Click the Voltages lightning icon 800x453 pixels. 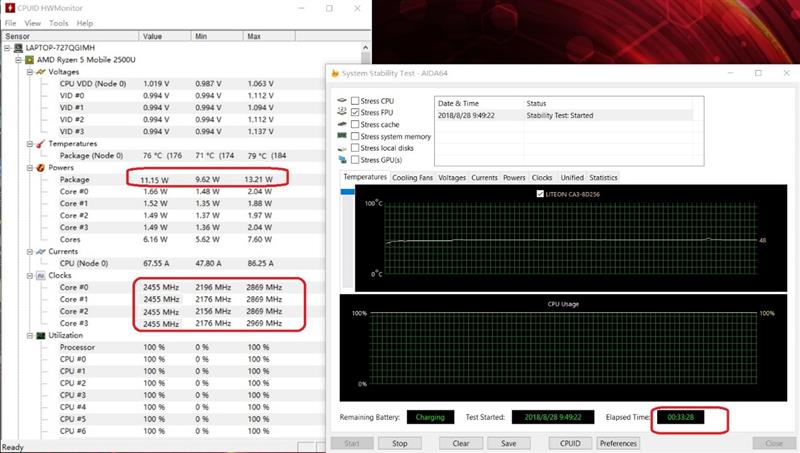[x=41, y=72]
